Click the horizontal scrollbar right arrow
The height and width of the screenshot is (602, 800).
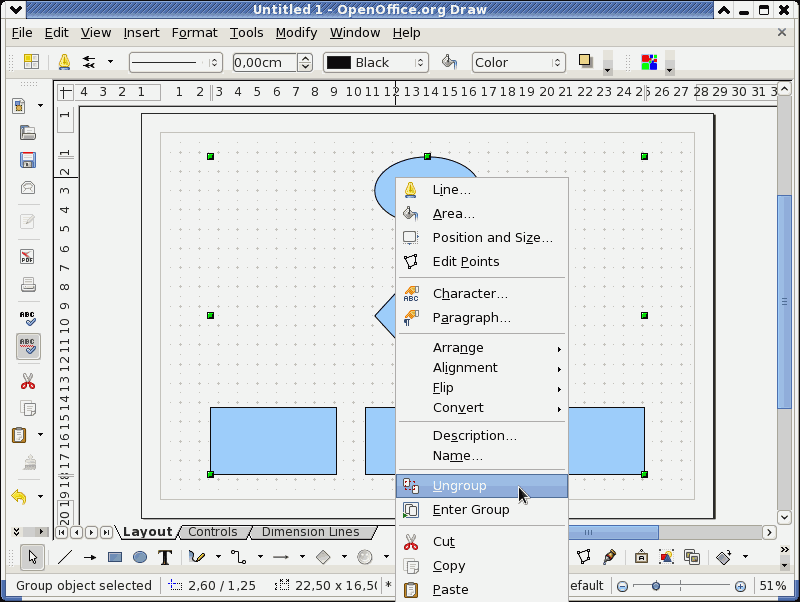(x=769, y=532)
